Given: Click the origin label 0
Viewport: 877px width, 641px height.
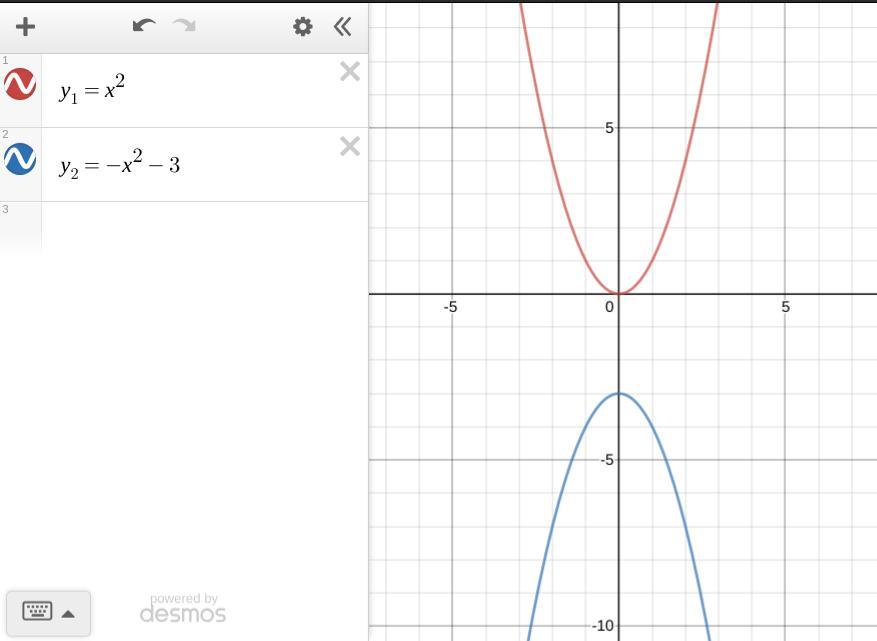Looking at the screenshot, I should (609, 307).
